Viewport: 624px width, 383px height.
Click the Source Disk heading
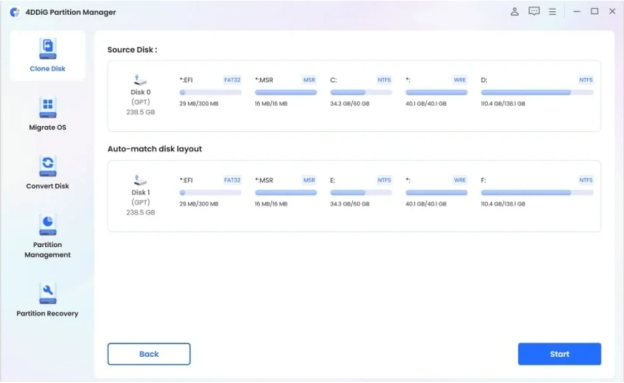[132, 50]
